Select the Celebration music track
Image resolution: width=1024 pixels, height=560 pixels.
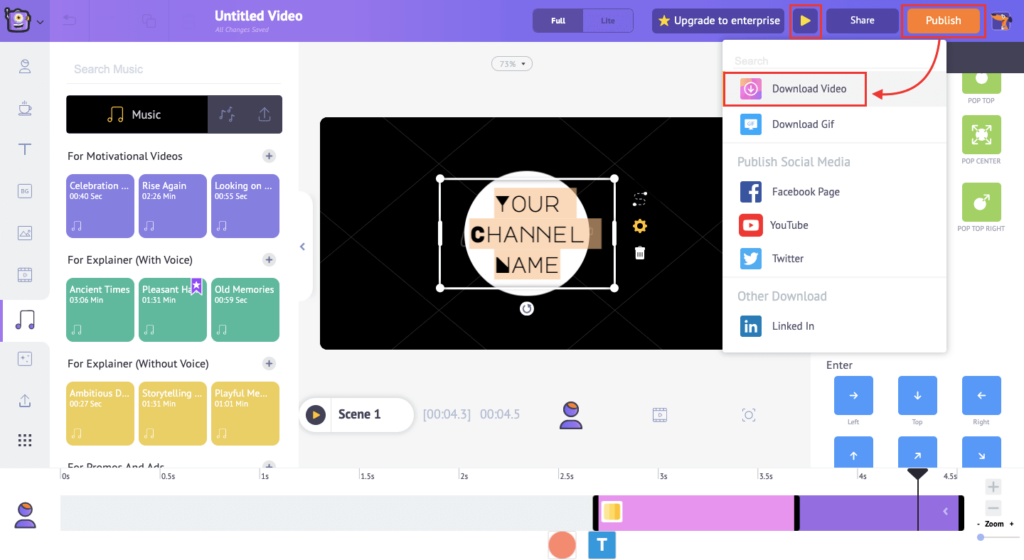pyautogui.click(x=100, y=206)
